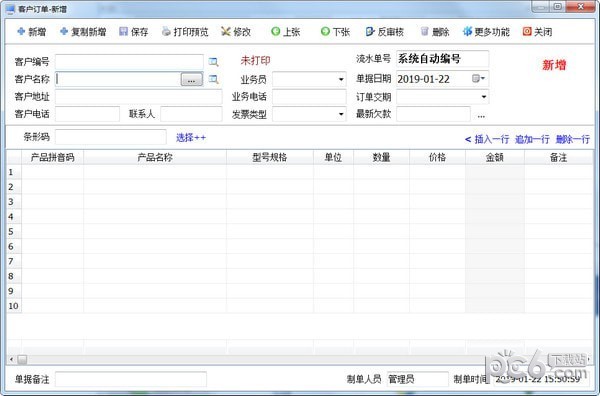This screenshot has width=600, height=396.
Task: Focus the 业务电话 input field
Action: 309,97
